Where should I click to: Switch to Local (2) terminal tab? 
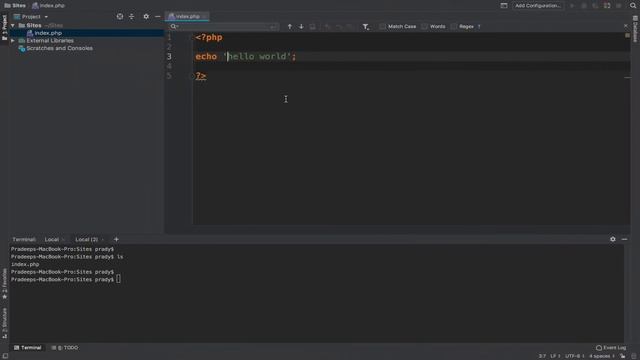(87, 240)
